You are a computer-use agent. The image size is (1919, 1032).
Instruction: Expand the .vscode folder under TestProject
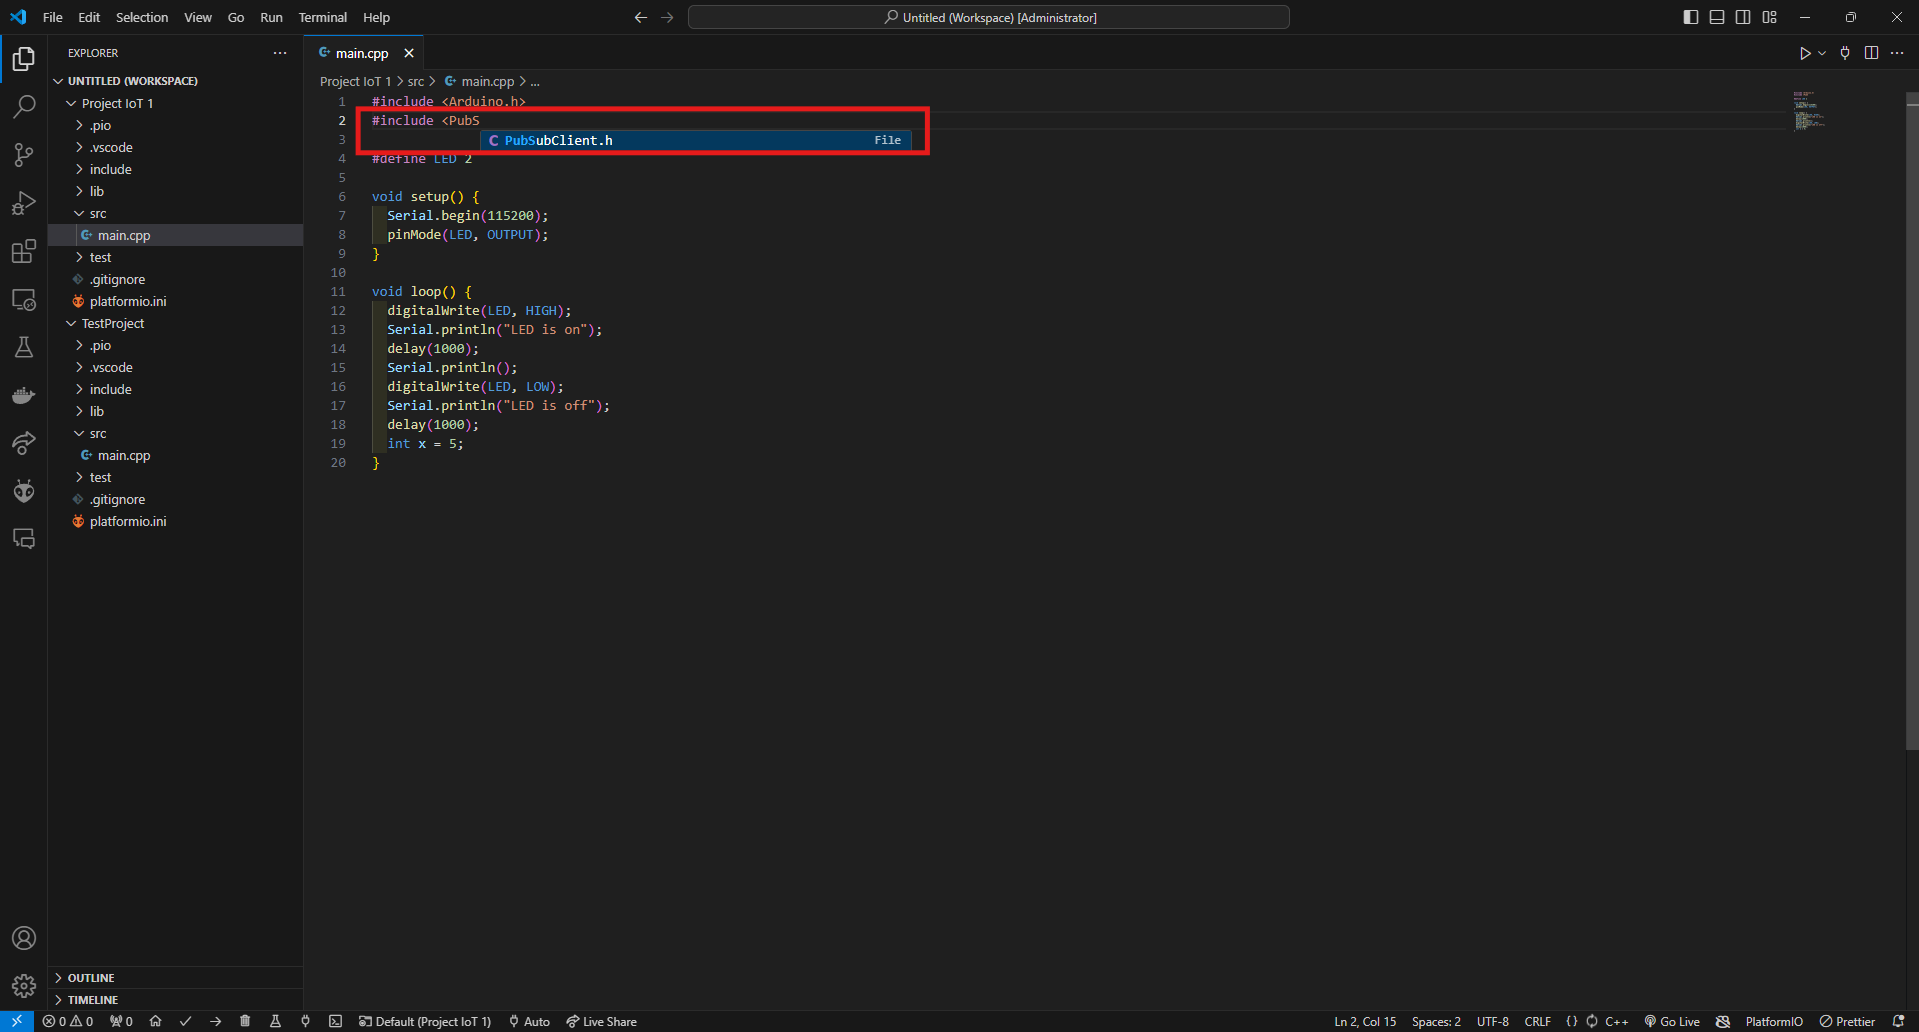tap(175, 367)
